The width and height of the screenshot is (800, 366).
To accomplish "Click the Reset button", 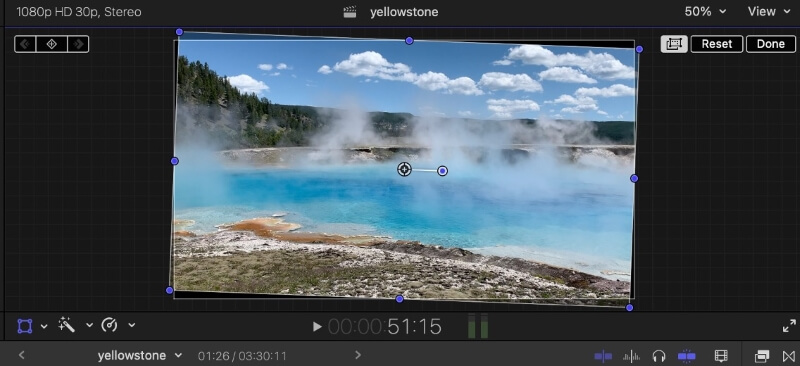I will coord(717,44).
